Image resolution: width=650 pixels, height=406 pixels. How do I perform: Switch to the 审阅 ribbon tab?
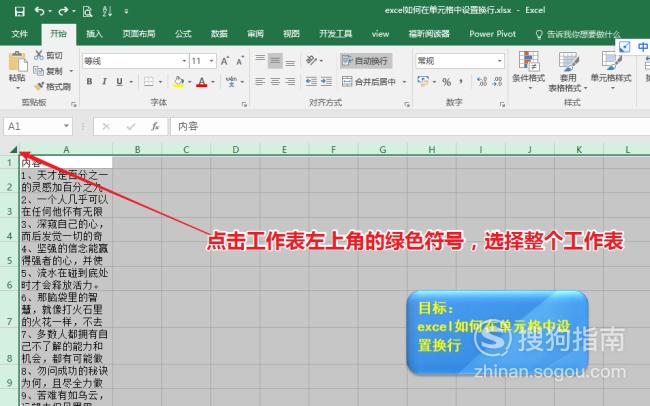[255, 34]
